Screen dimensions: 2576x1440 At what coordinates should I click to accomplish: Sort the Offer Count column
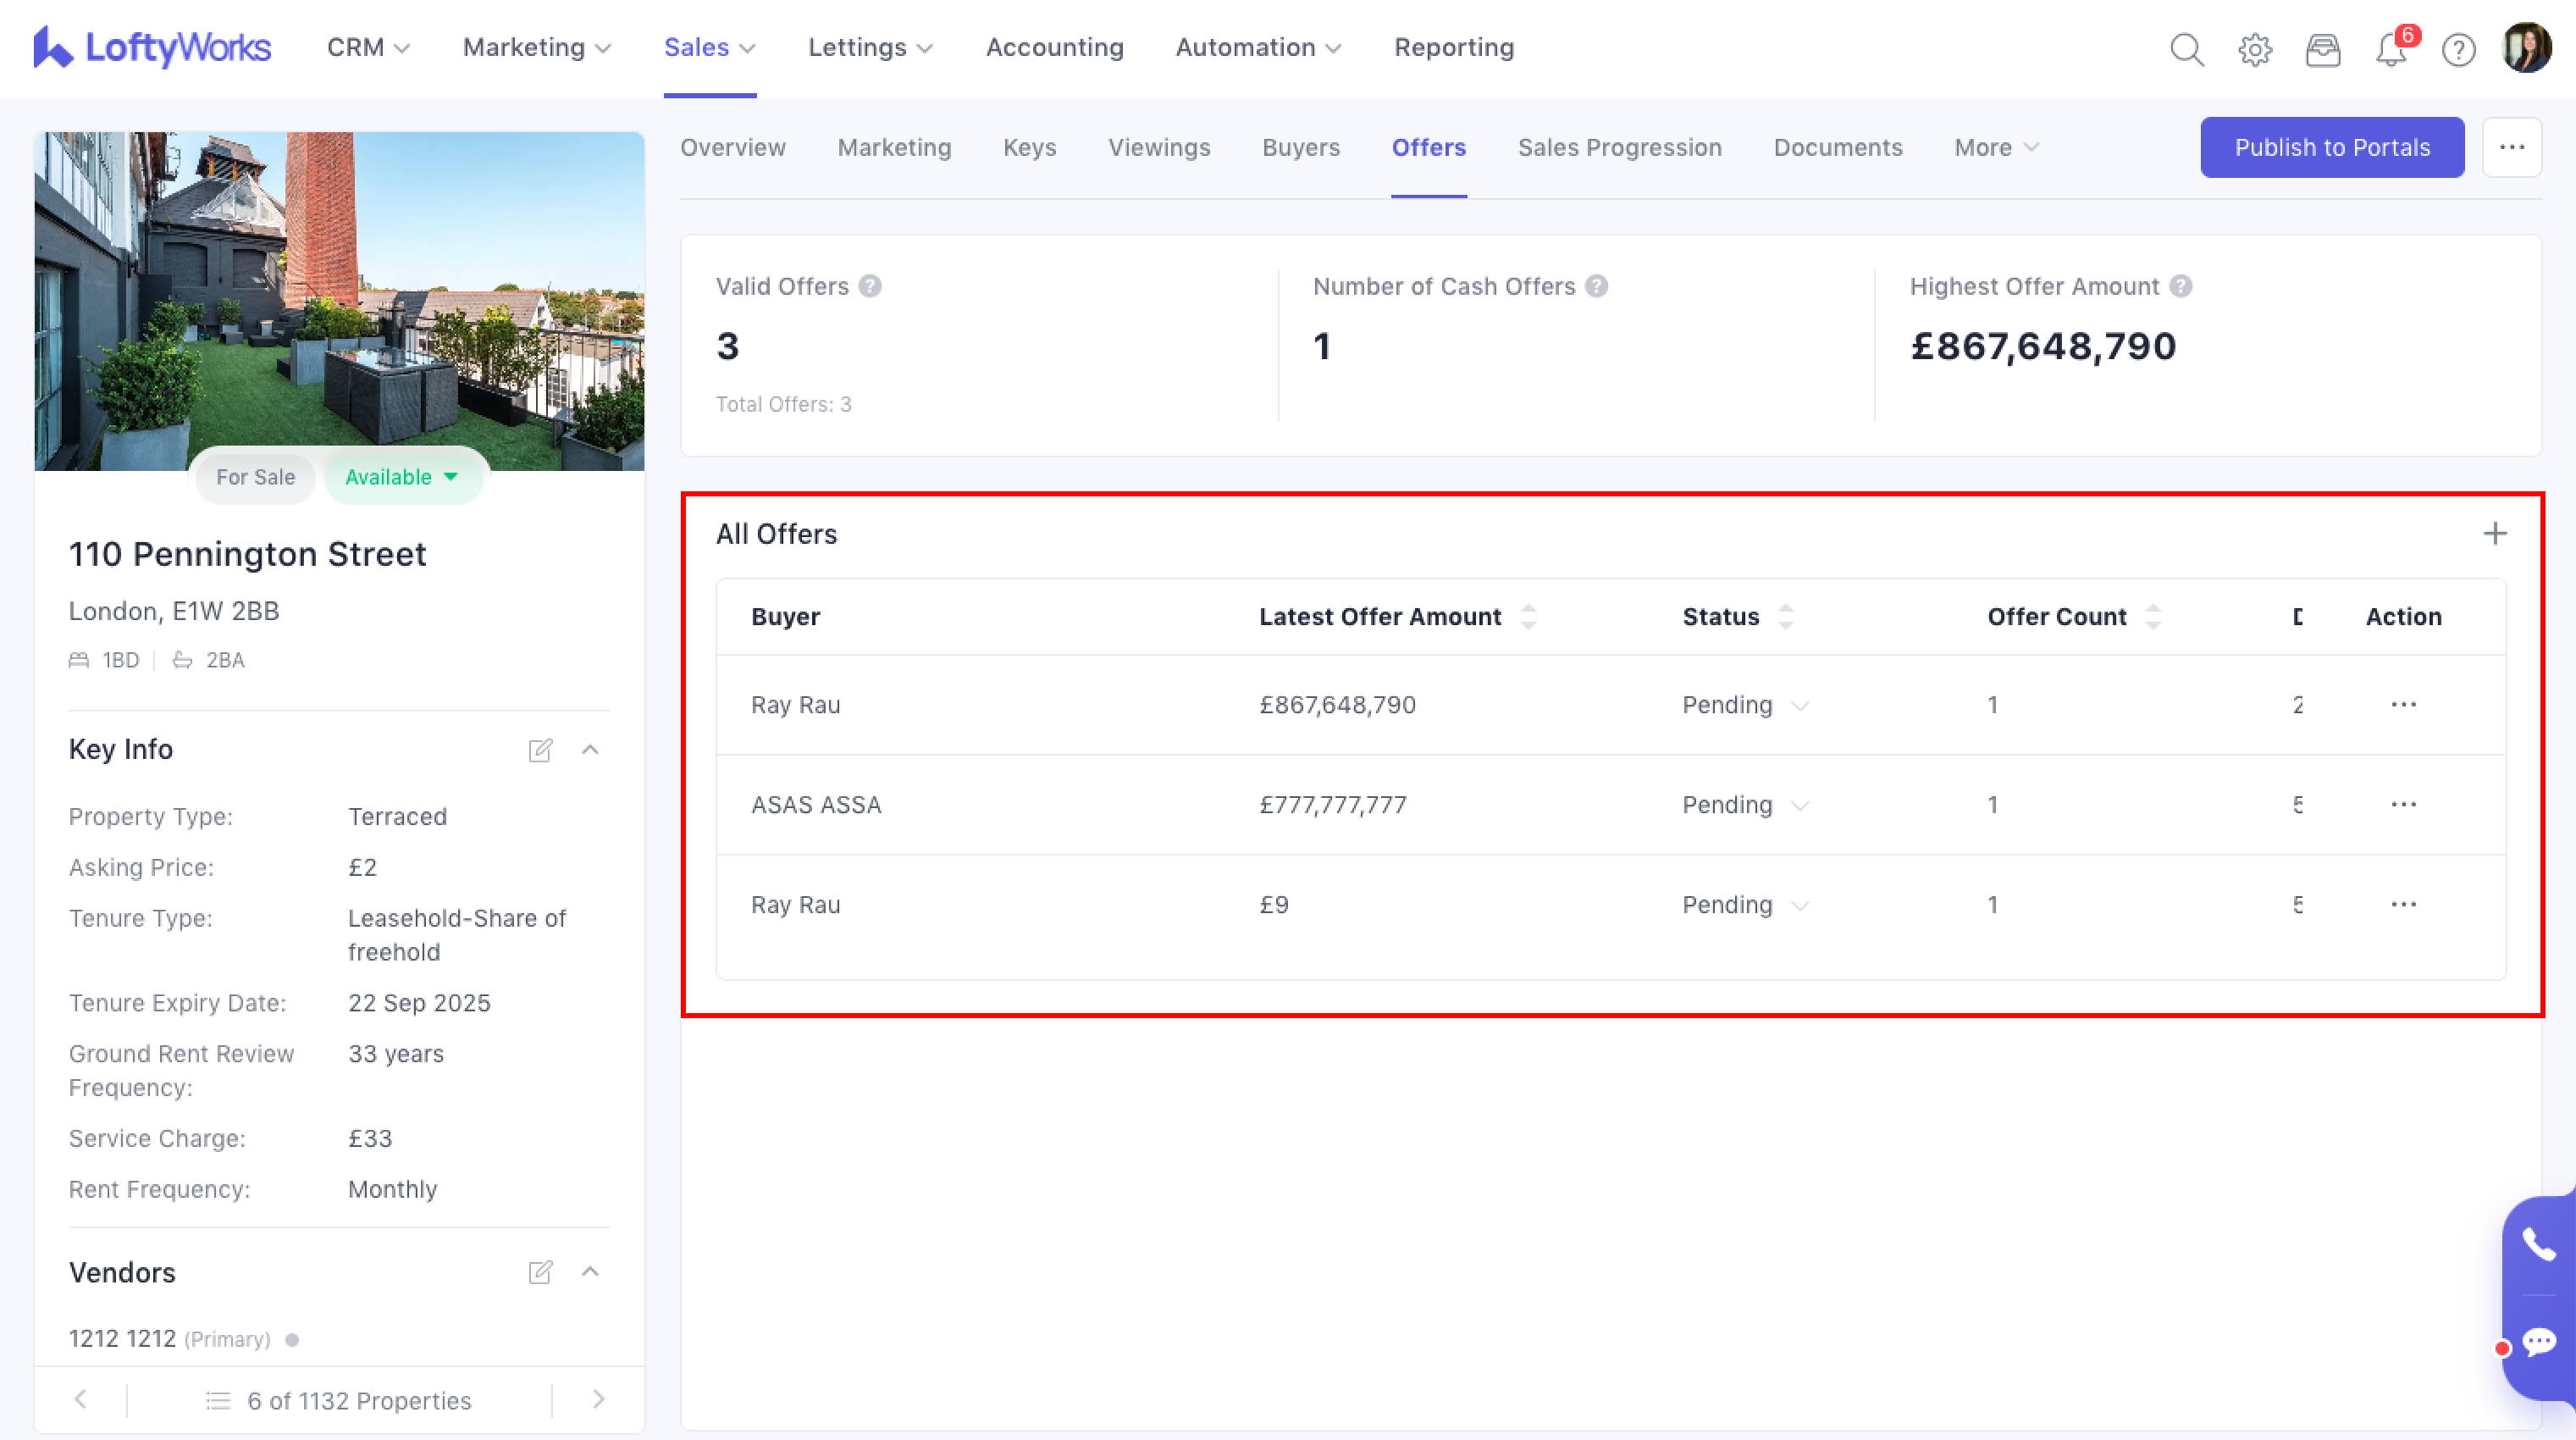(2153, 617)
